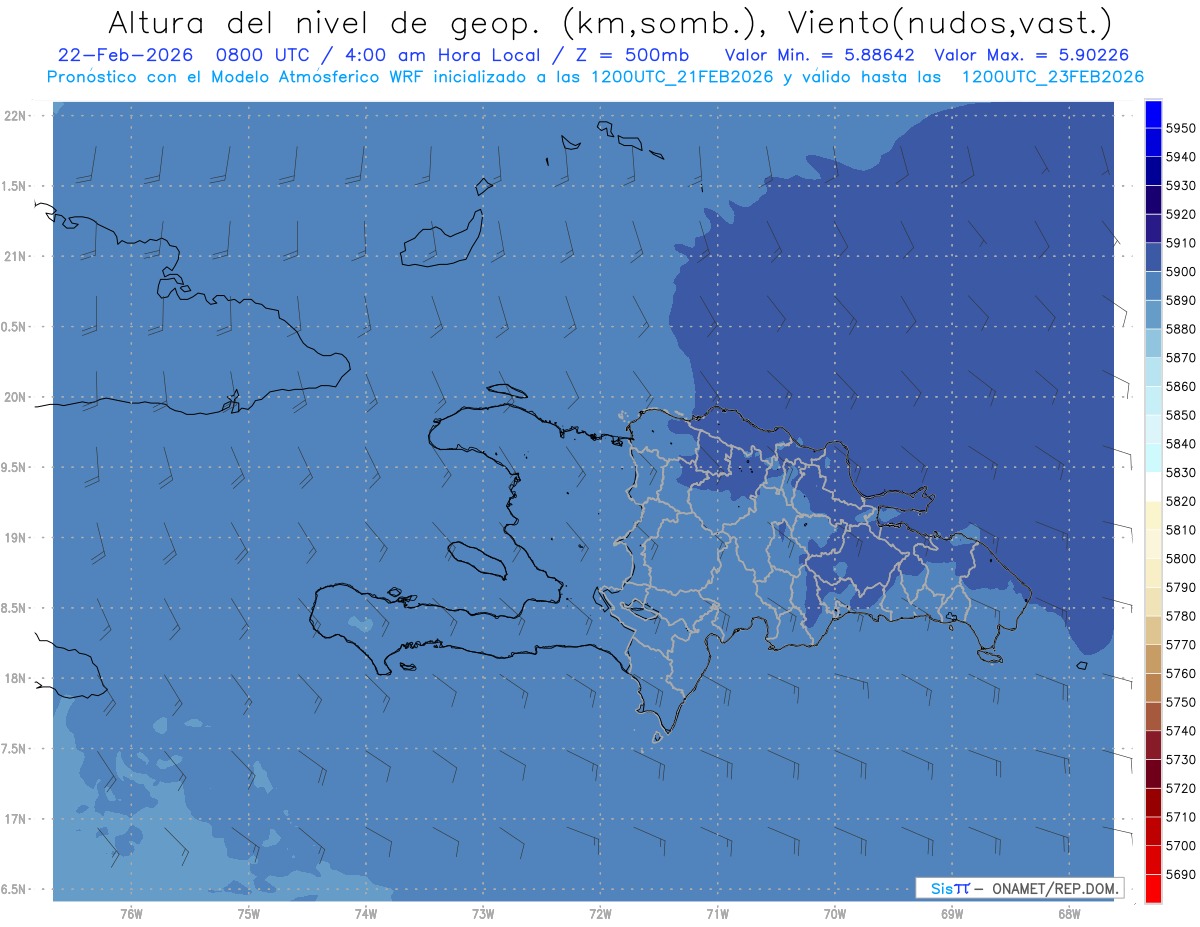
Task: Click the 'Z = 500mb' level label
Action: [632, 54]
